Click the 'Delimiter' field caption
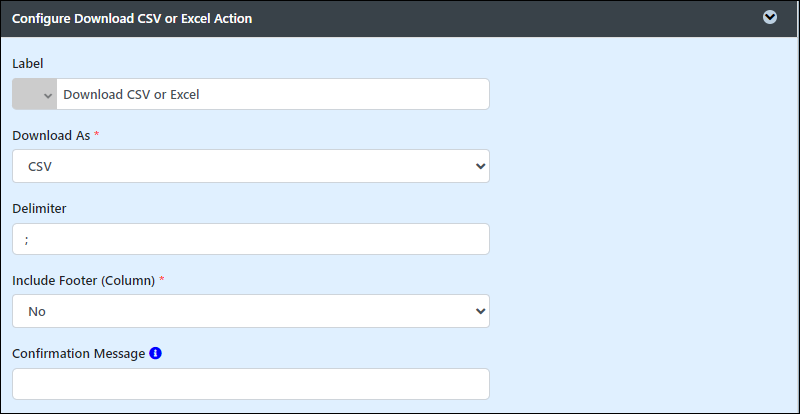800x414 pixels. tap(39, 208)
